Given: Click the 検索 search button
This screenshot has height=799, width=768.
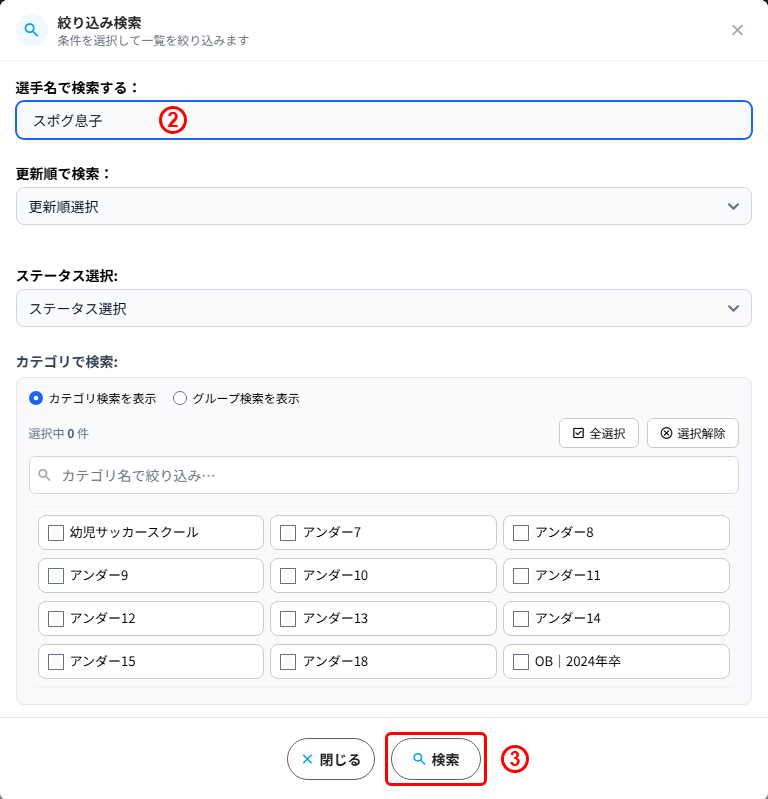Looking at the screenshot, I should click(436, 759).
